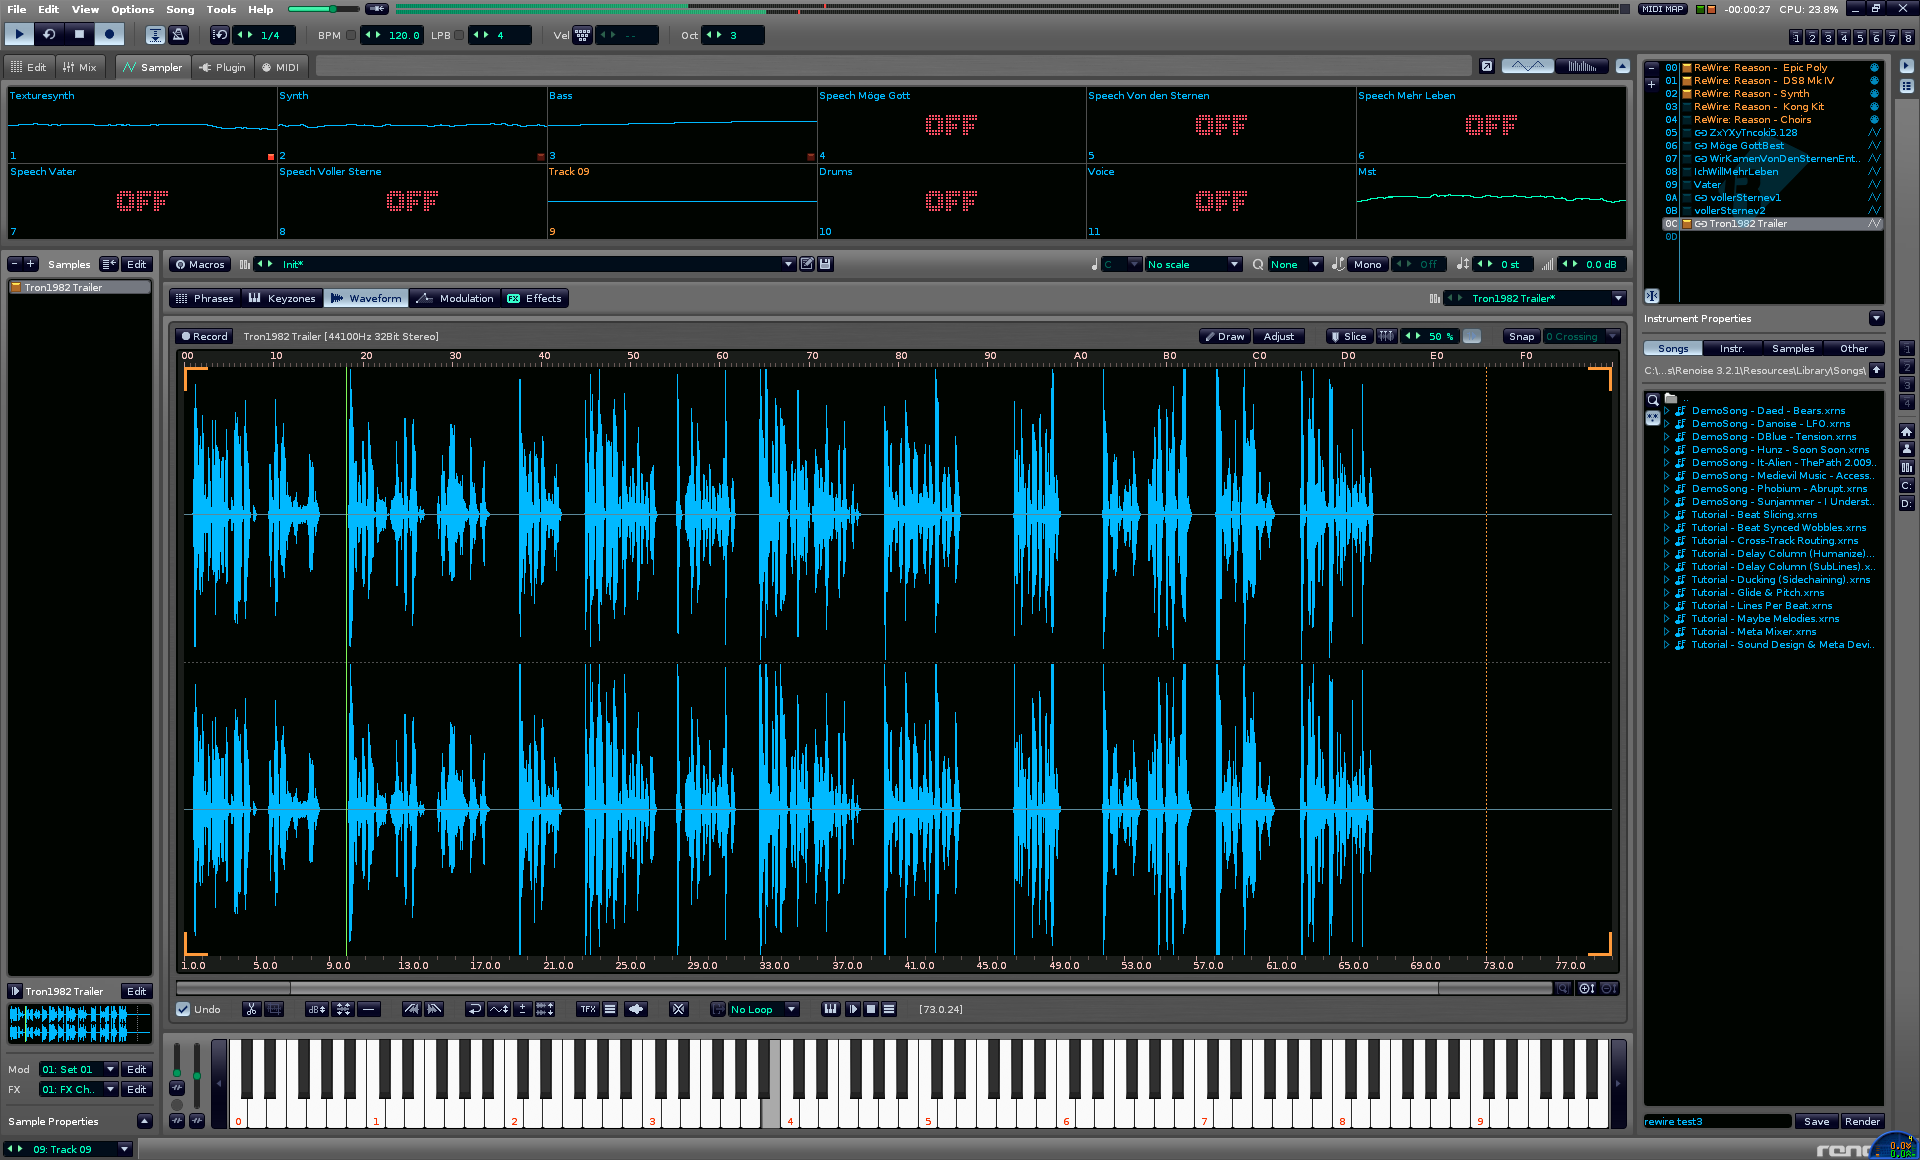Image resolution: width=1920 pixels, height=1160 pixels.
Task: Open the No scale dropdown
Action: 1193,264
